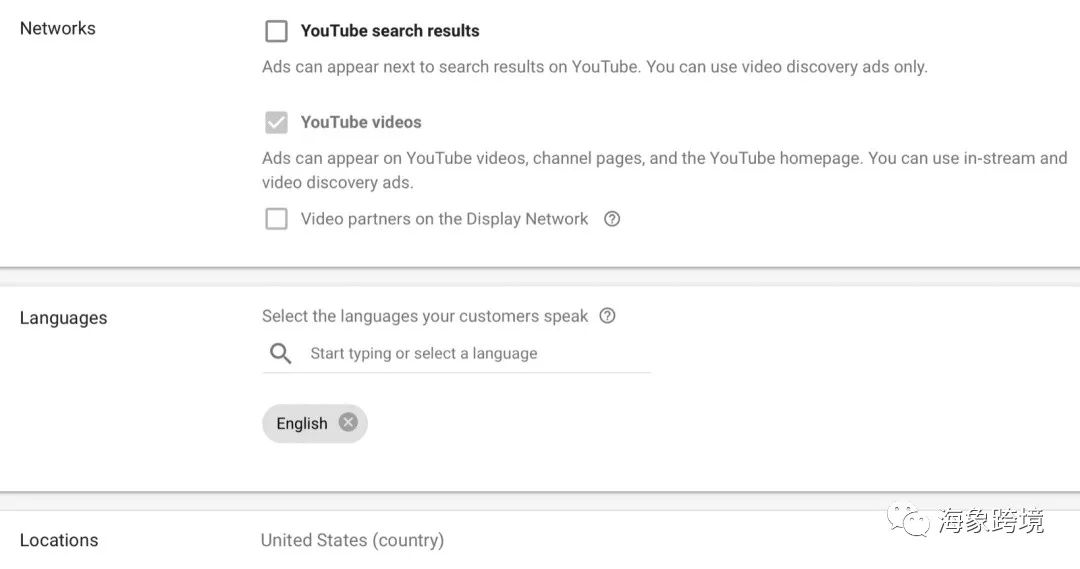Image resolution: width=1080 pixels, height=569 pixels.
Task: Click 'Select the languages your customers speak' text
Action: pos(425,316)
